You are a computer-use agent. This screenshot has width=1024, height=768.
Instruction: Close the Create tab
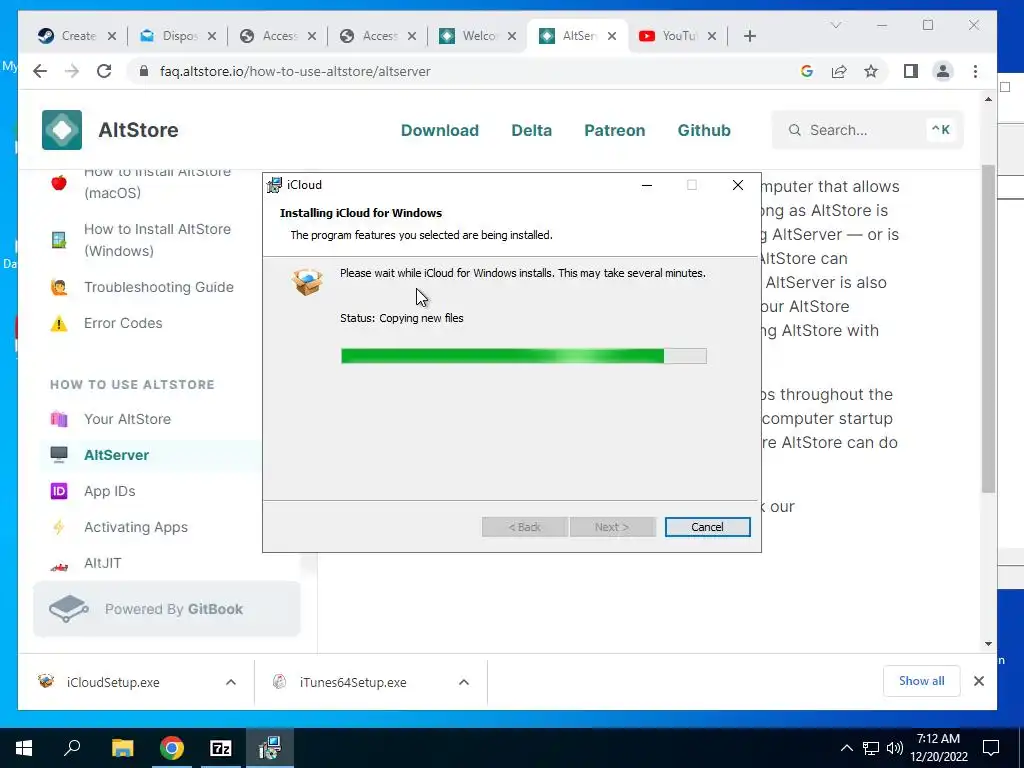(112, 36)
